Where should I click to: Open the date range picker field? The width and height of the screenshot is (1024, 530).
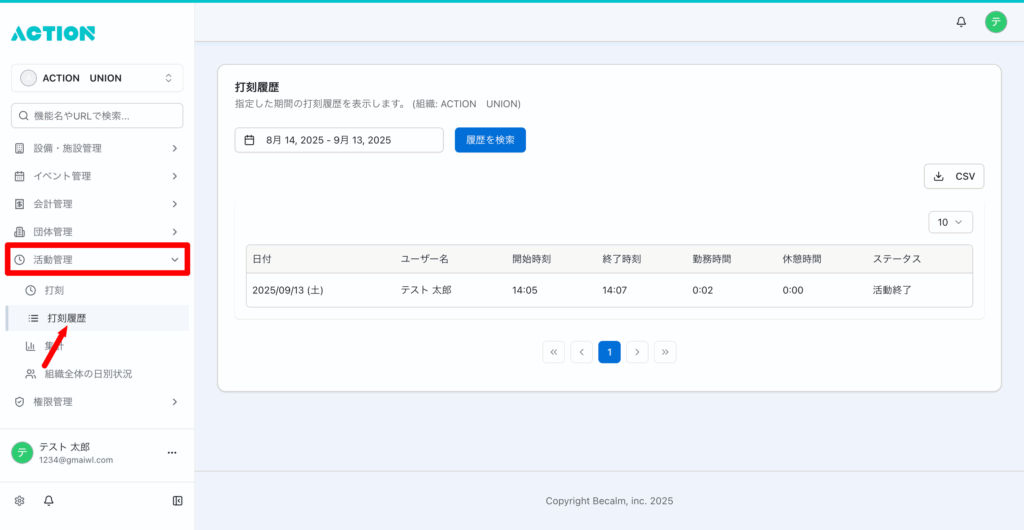coord(339,140)
